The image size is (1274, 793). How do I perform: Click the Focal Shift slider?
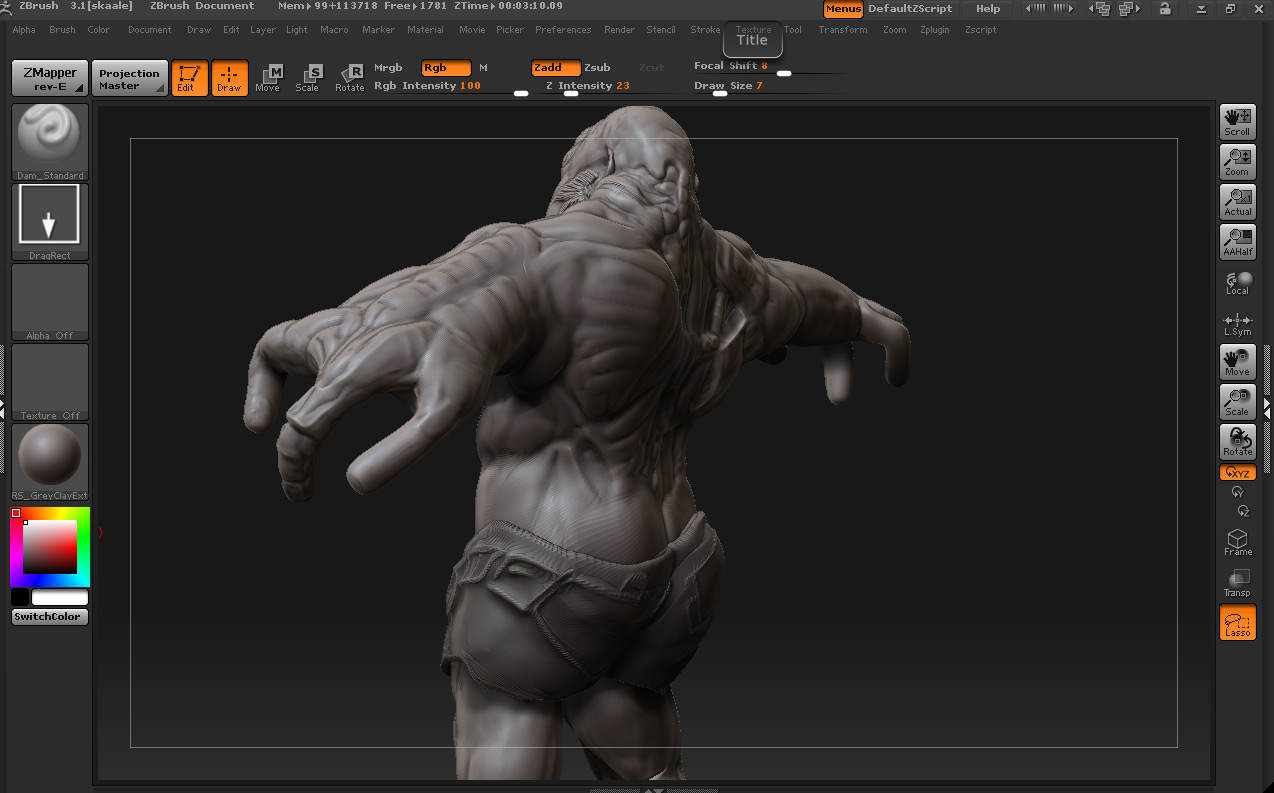(x=770, y=67)
